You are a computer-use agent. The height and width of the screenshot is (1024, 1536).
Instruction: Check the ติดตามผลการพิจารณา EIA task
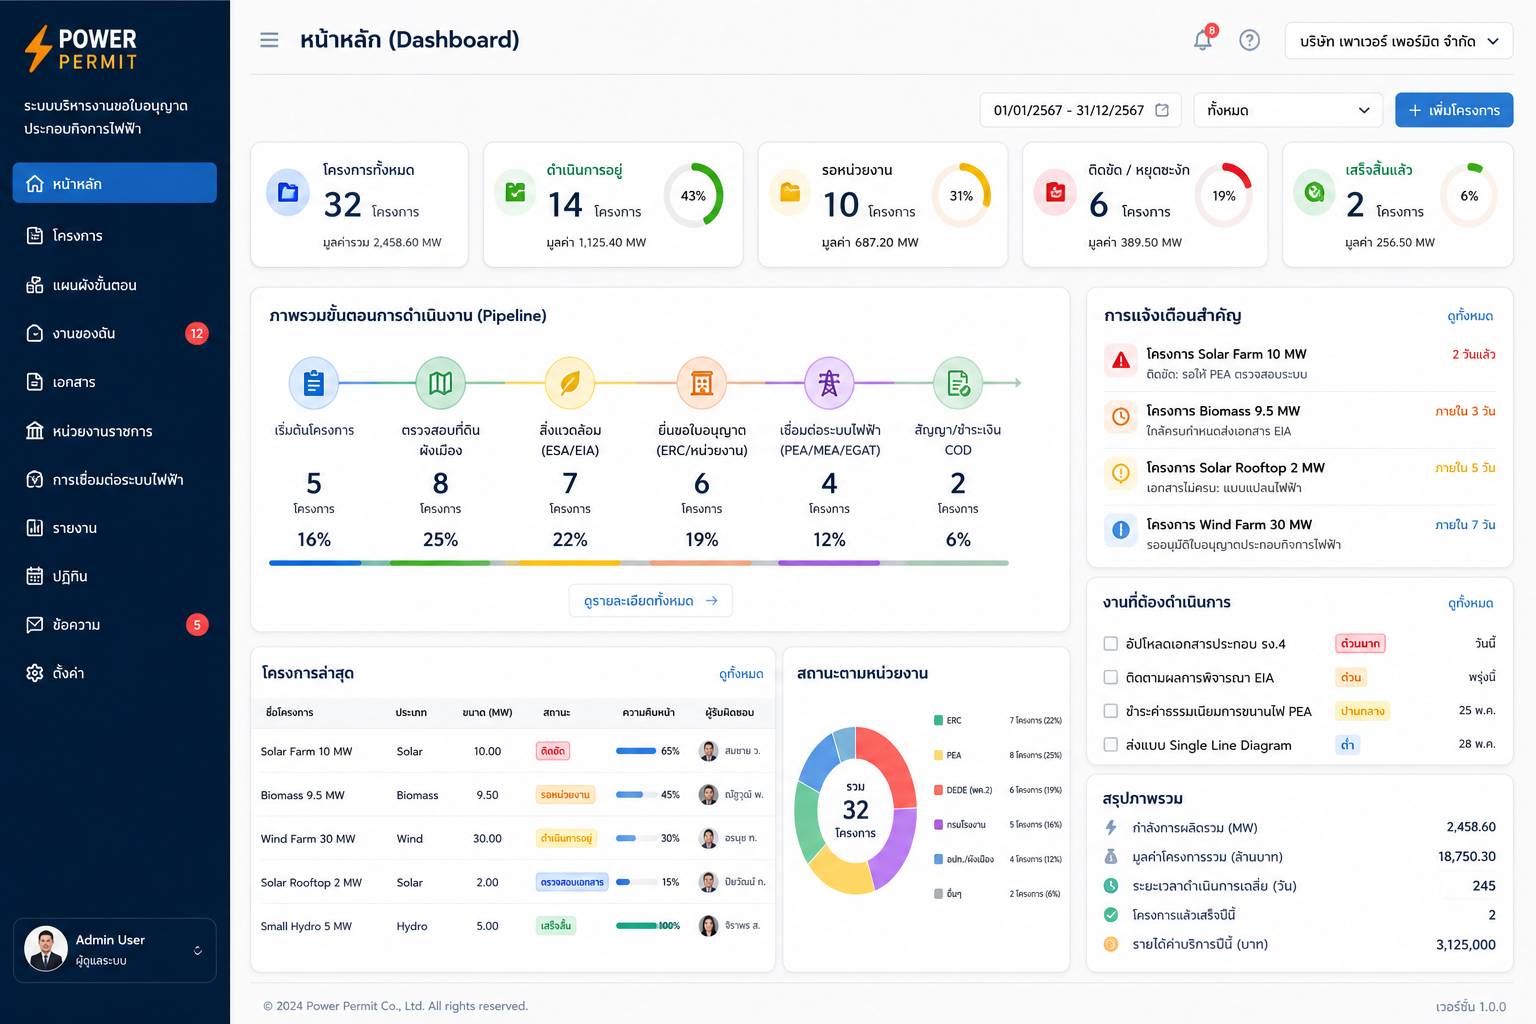(1110, 677)
